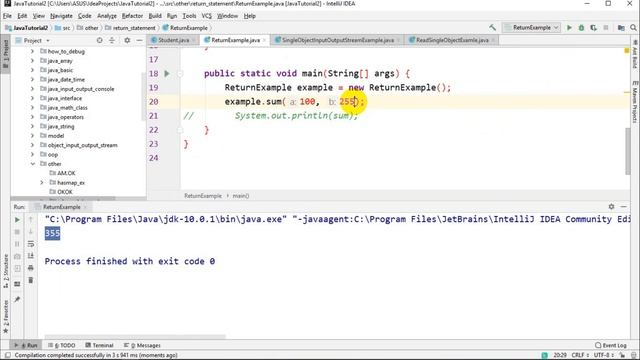Viewport: 640px width, 360px height.
Task: Click the scroll-from-source target icon in Project panel
Action: (x=100, y=40)
